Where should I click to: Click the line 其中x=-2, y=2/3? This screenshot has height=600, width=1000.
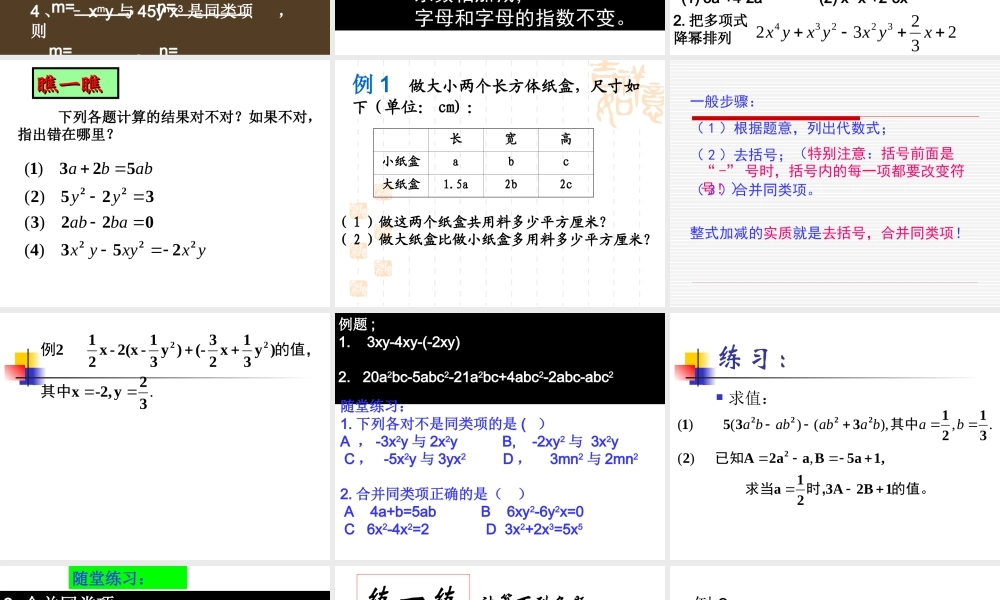coord(97,392)
